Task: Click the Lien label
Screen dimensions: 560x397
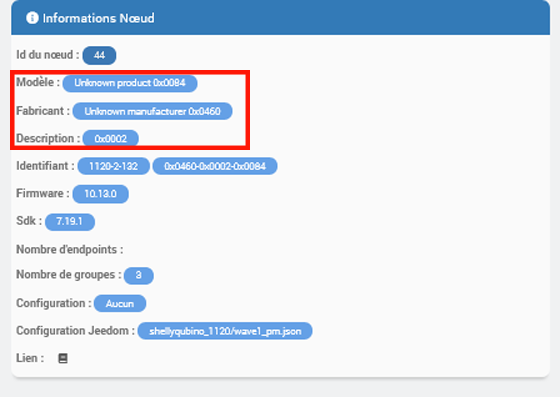Action: click(x=30, y=358)
